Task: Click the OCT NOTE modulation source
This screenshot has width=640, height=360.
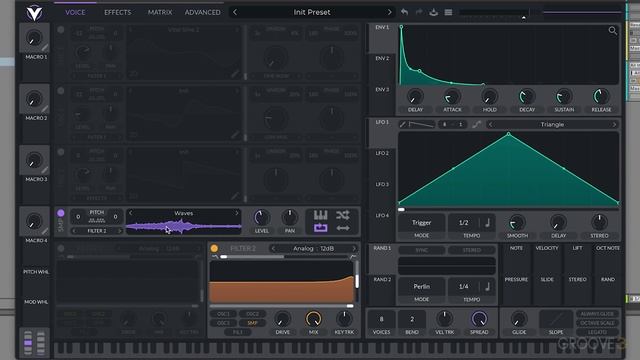Action: click(608, 248)
